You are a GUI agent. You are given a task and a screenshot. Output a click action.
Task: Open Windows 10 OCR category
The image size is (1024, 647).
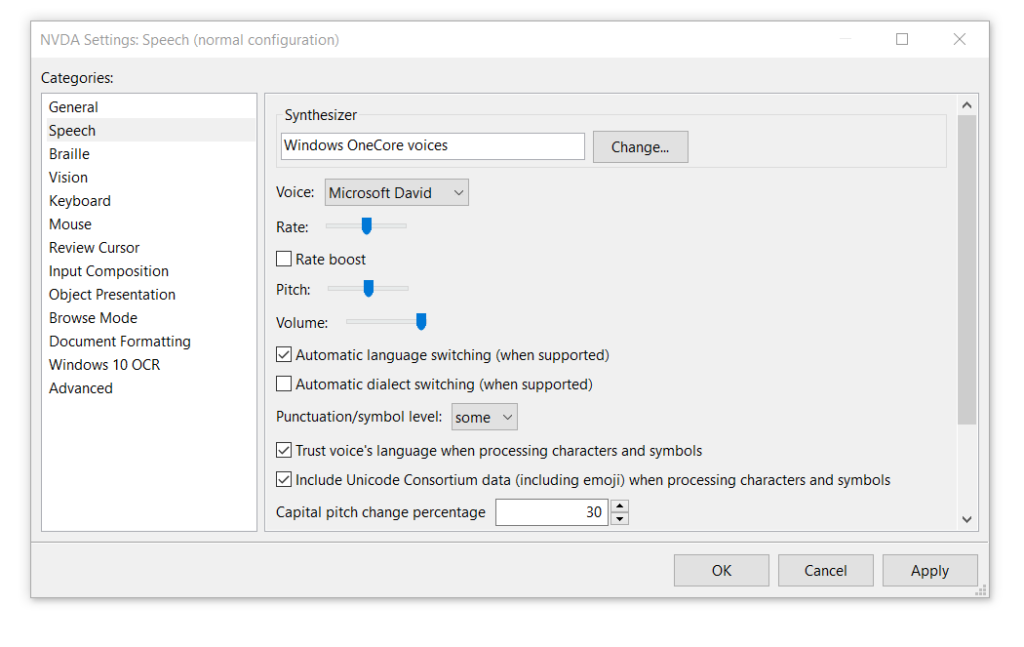[x=150, y=365]
